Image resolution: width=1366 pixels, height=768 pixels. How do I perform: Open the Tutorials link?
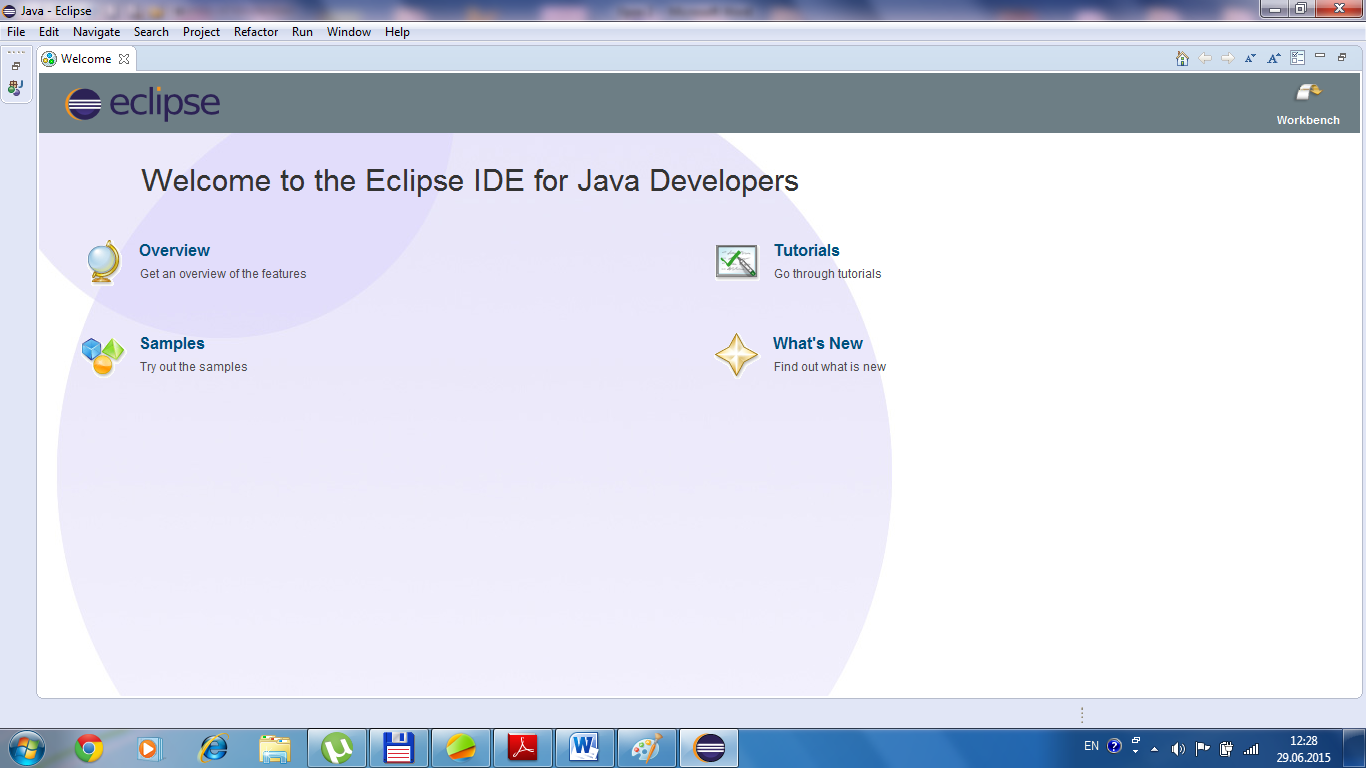pos(807,250)
